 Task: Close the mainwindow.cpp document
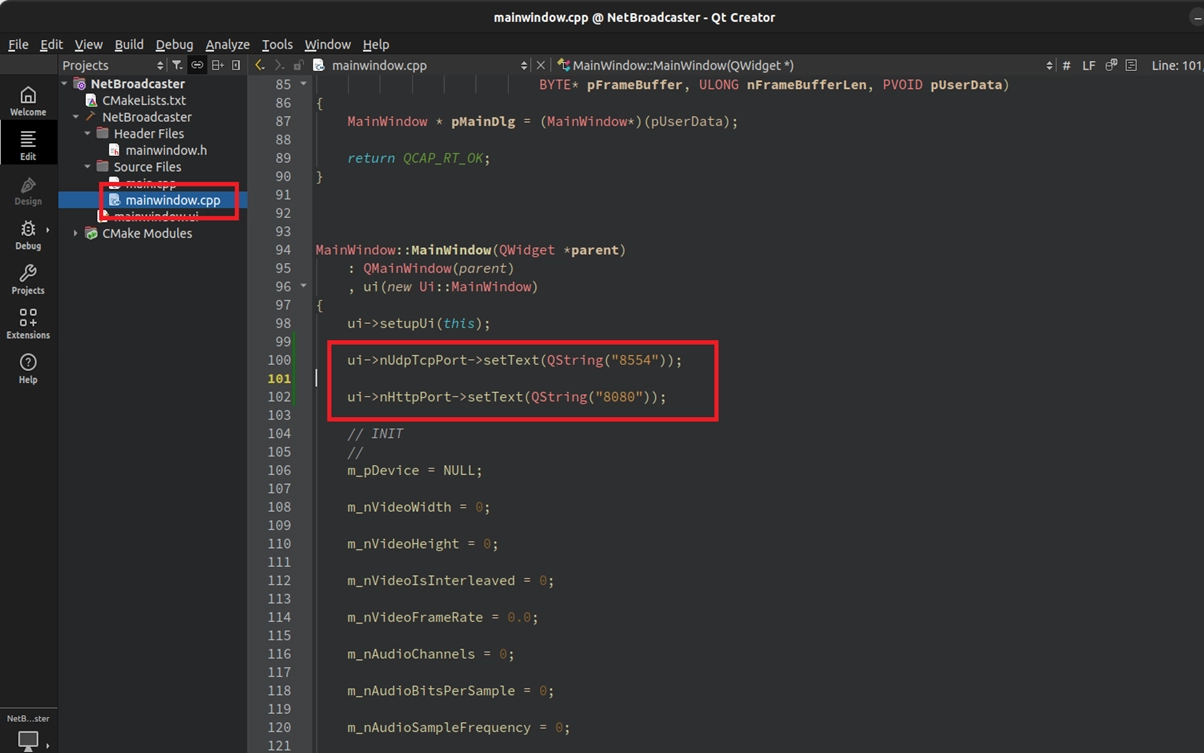click(541, 65)
